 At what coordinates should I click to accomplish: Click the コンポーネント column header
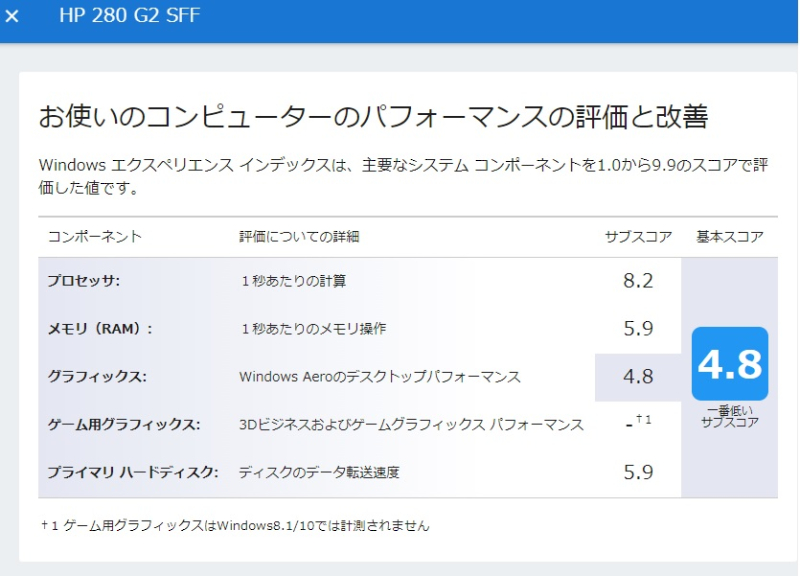[x=94, y=237]
